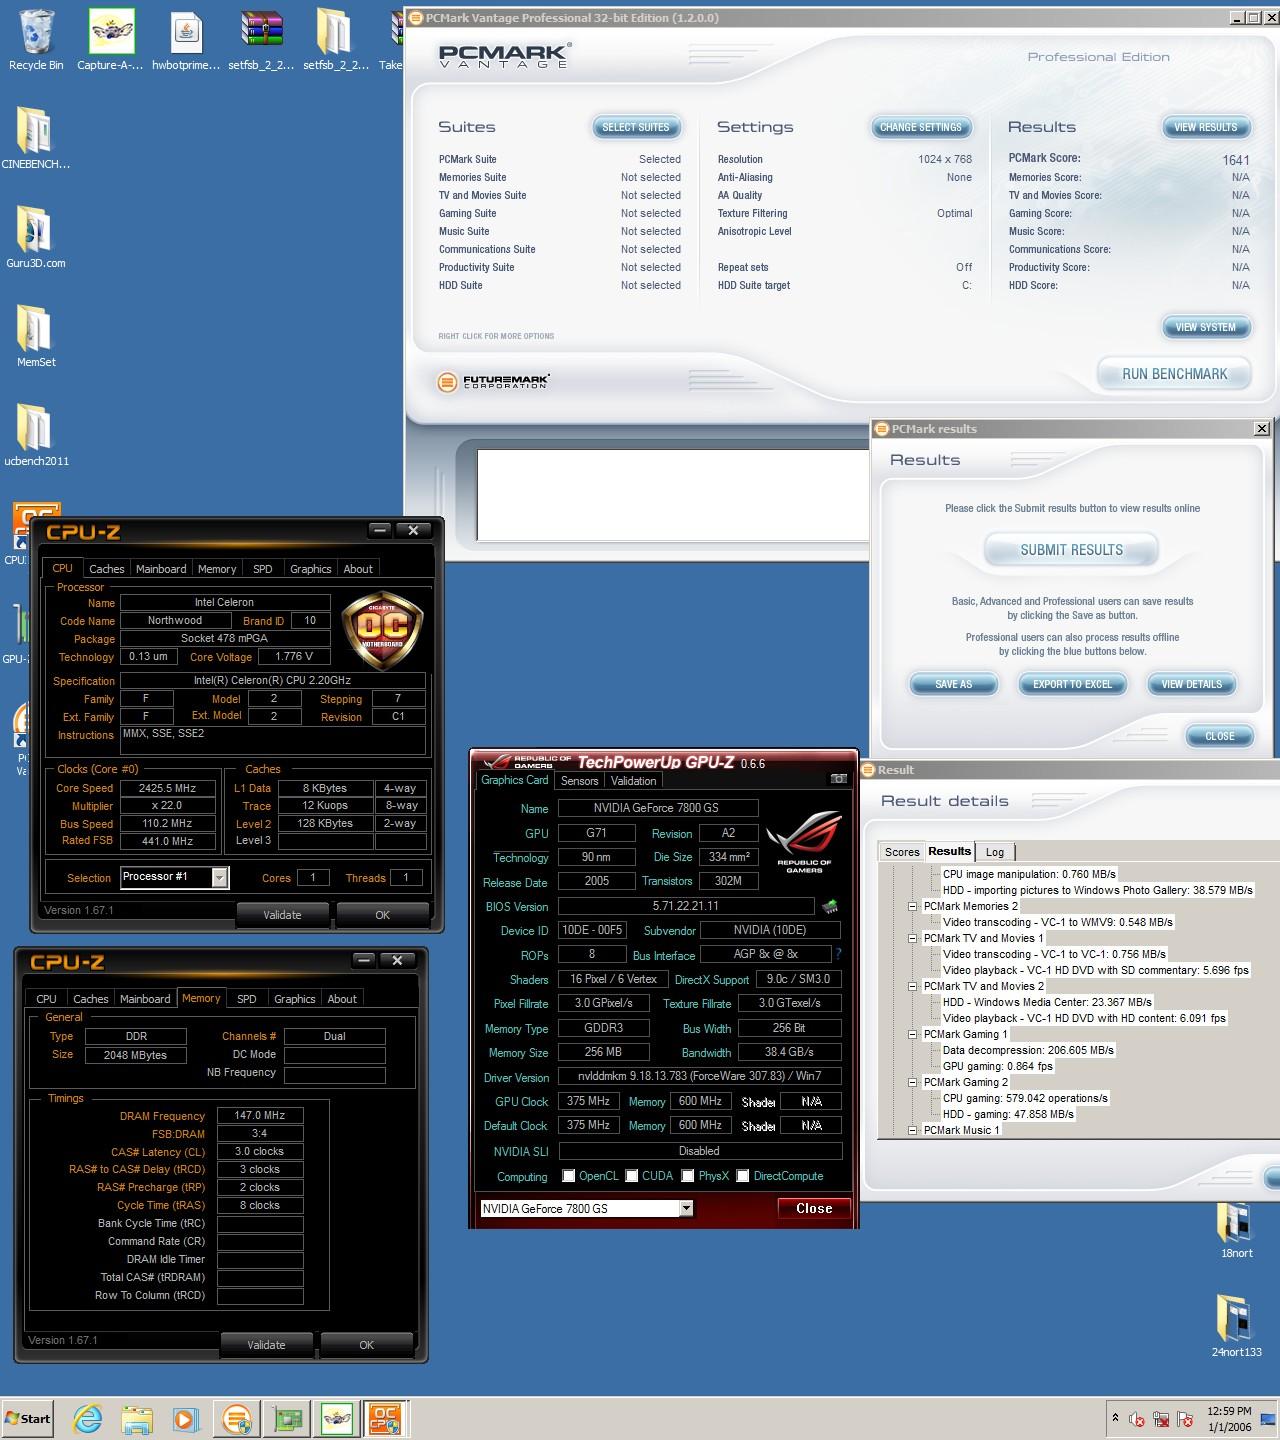Open the 18nort folder on desktop
1280x1440 pixels.
(x=1236, y=1228)
